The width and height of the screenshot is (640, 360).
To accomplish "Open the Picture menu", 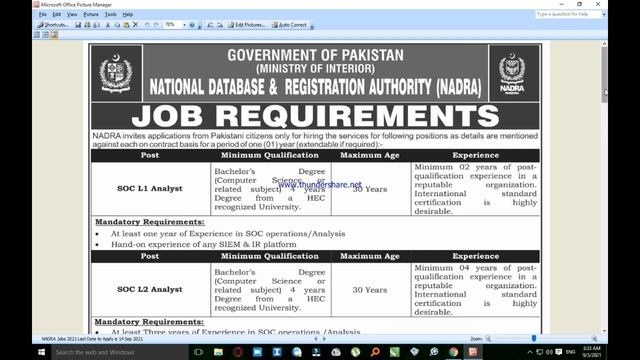I will (x=91, y=14).
